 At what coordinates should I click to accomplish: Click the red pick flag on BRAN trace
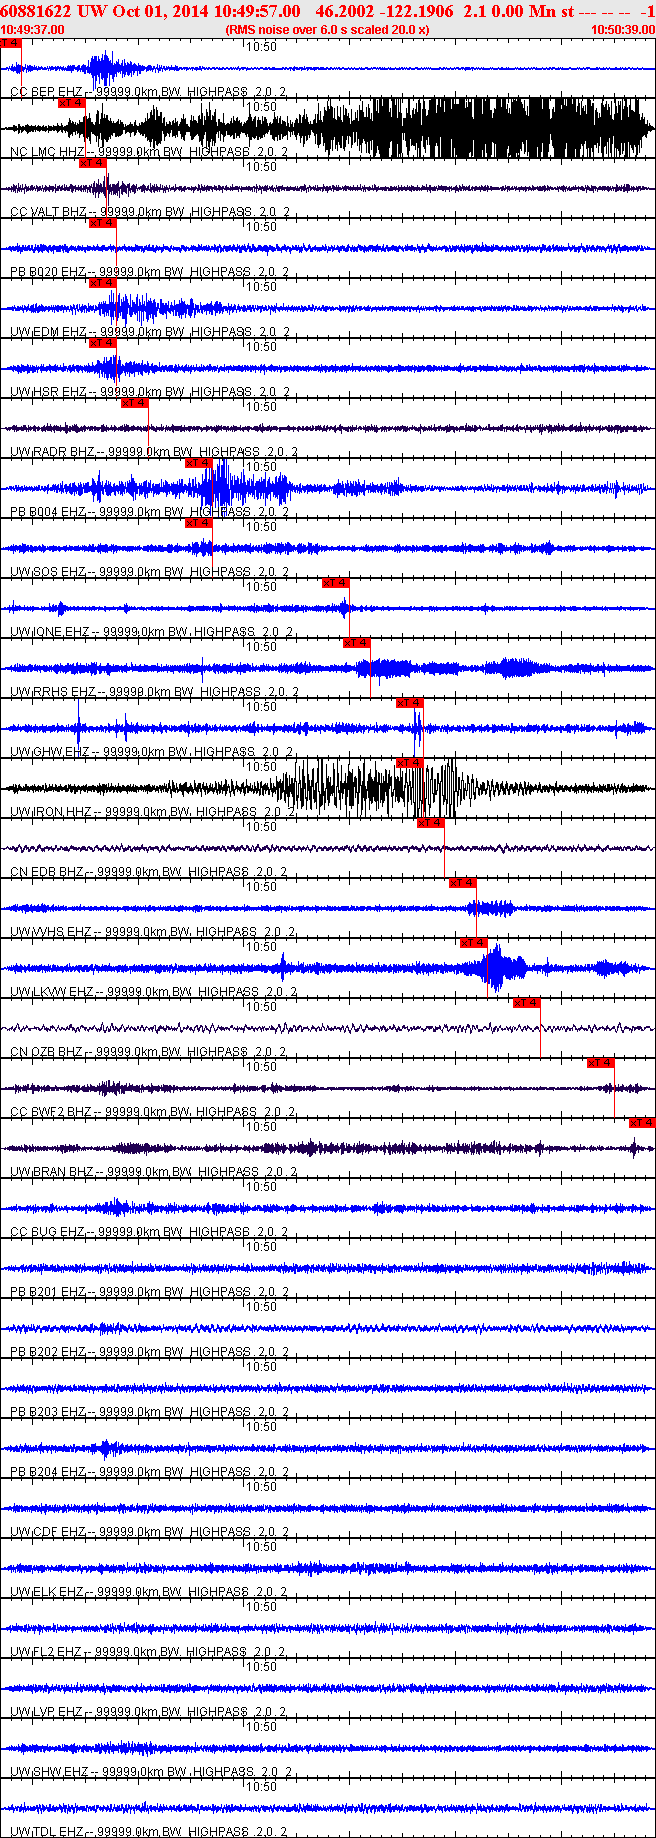pyautogui.click(x=642, y=1123)
